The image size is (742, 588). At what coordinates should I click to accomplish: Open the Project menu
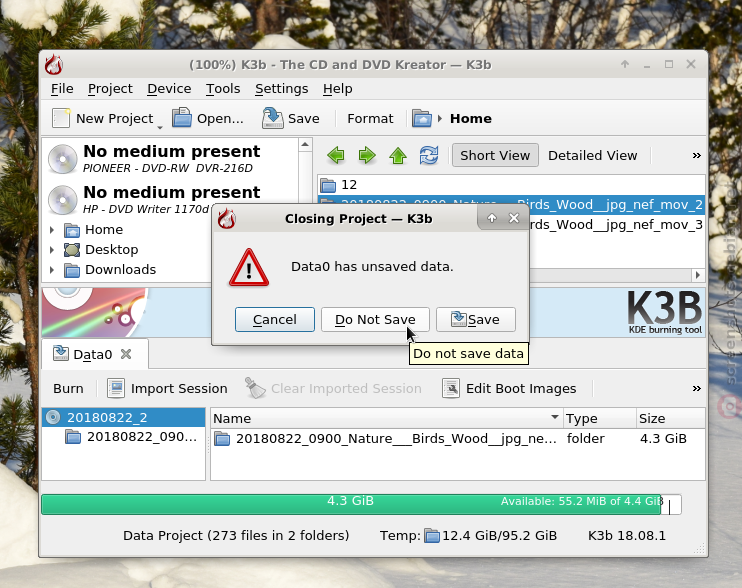coord(110,88)
